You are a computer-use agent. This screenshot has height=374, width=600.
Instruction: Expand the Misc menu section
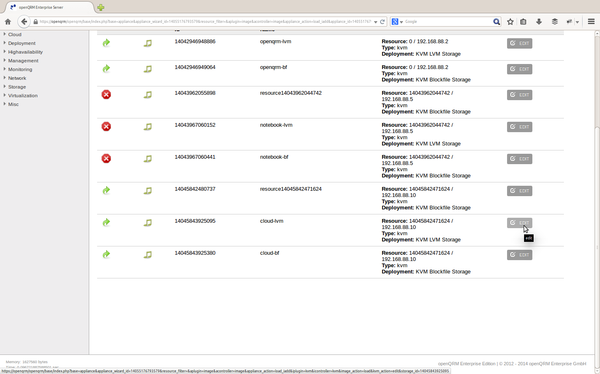pyautogui.click(x=13, y=104)
